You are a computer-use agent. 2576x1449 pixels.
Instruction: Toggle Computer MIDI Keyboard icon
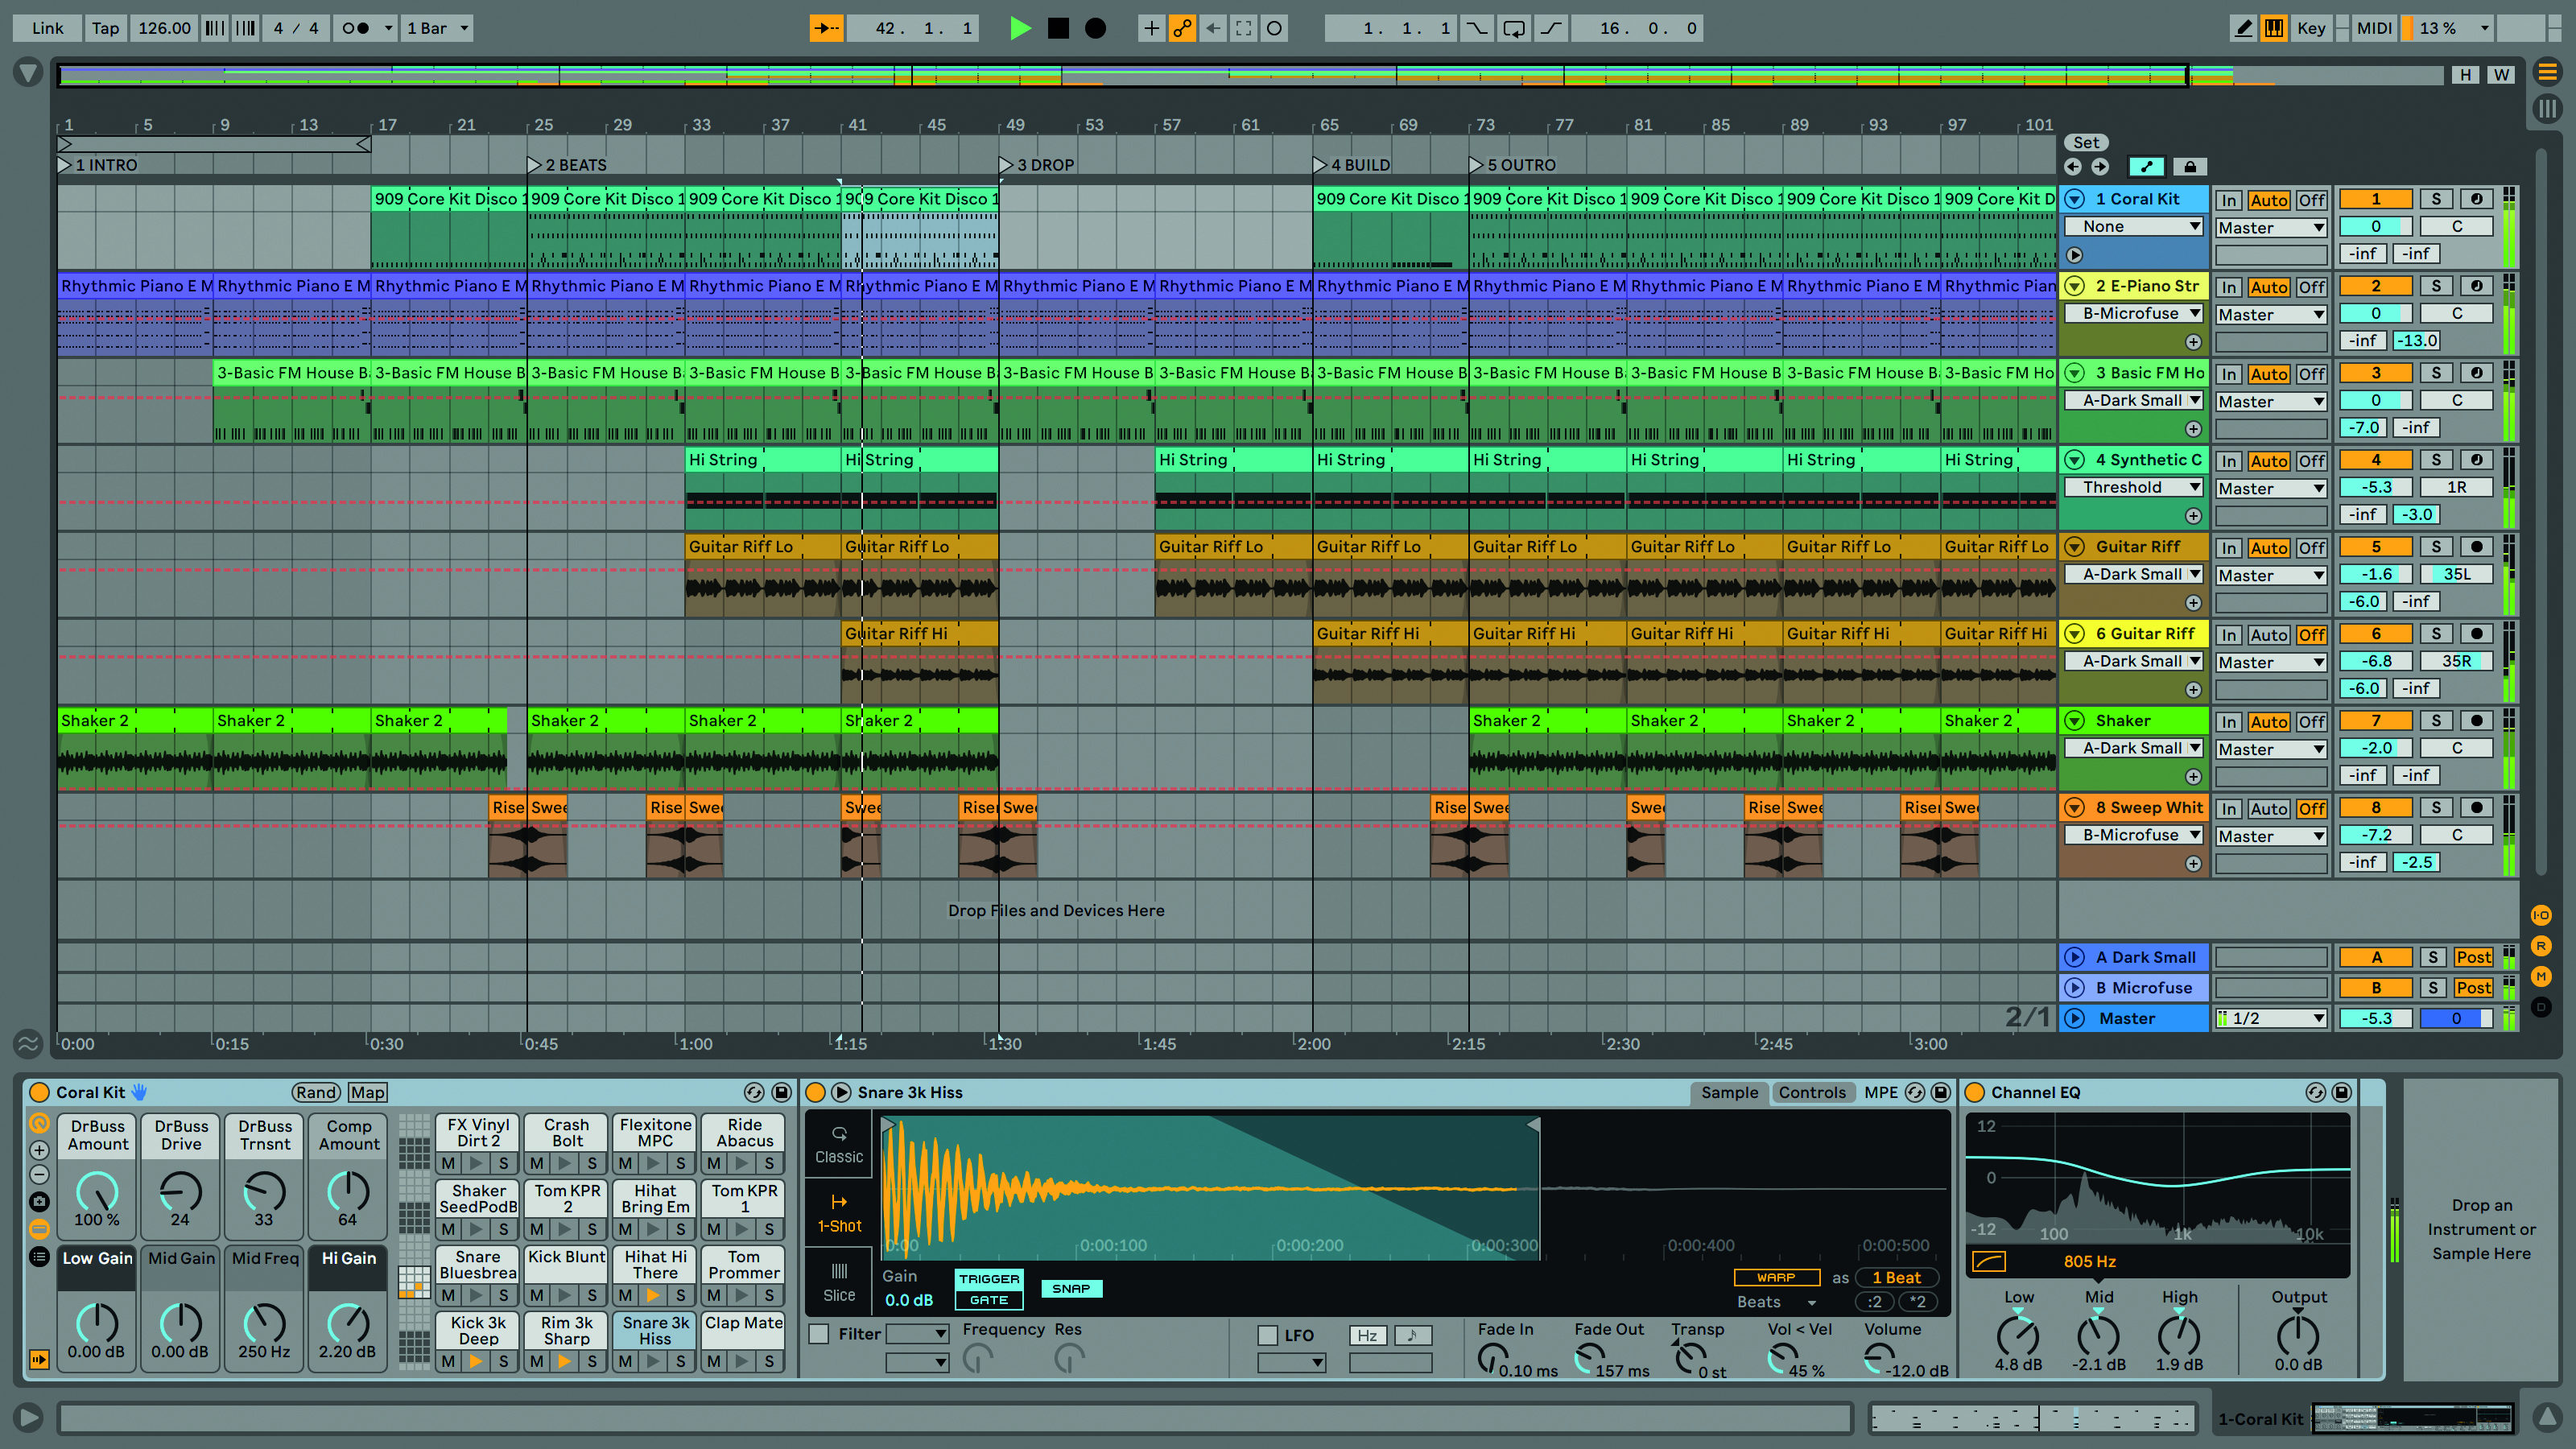pos(2274,28)
